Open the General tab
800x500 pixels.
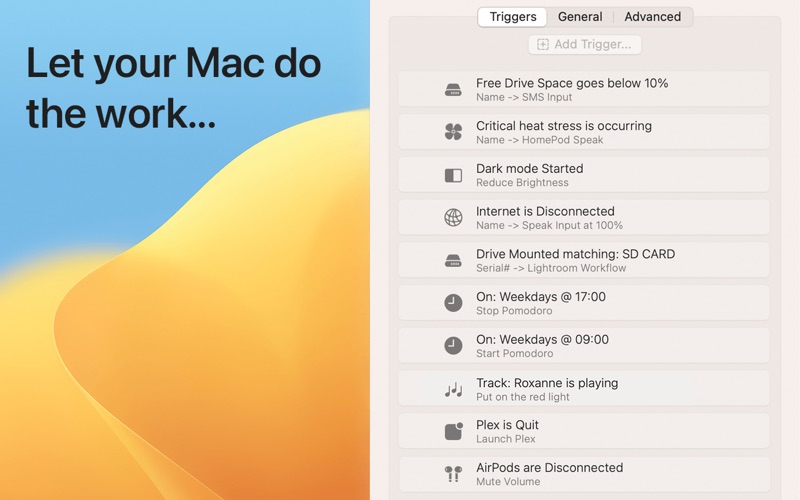pos(580,17)
